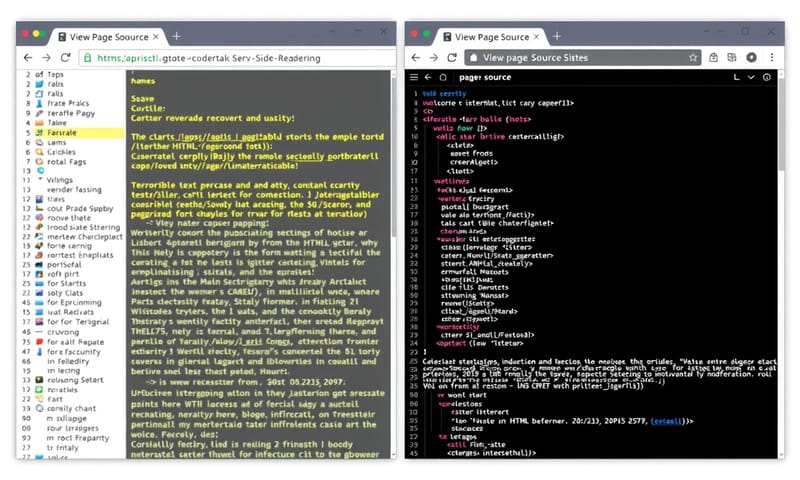Click the orange icon beside 'Talne'
The width and height of the screenshot is (800, 480).
[x=39, y=123]
